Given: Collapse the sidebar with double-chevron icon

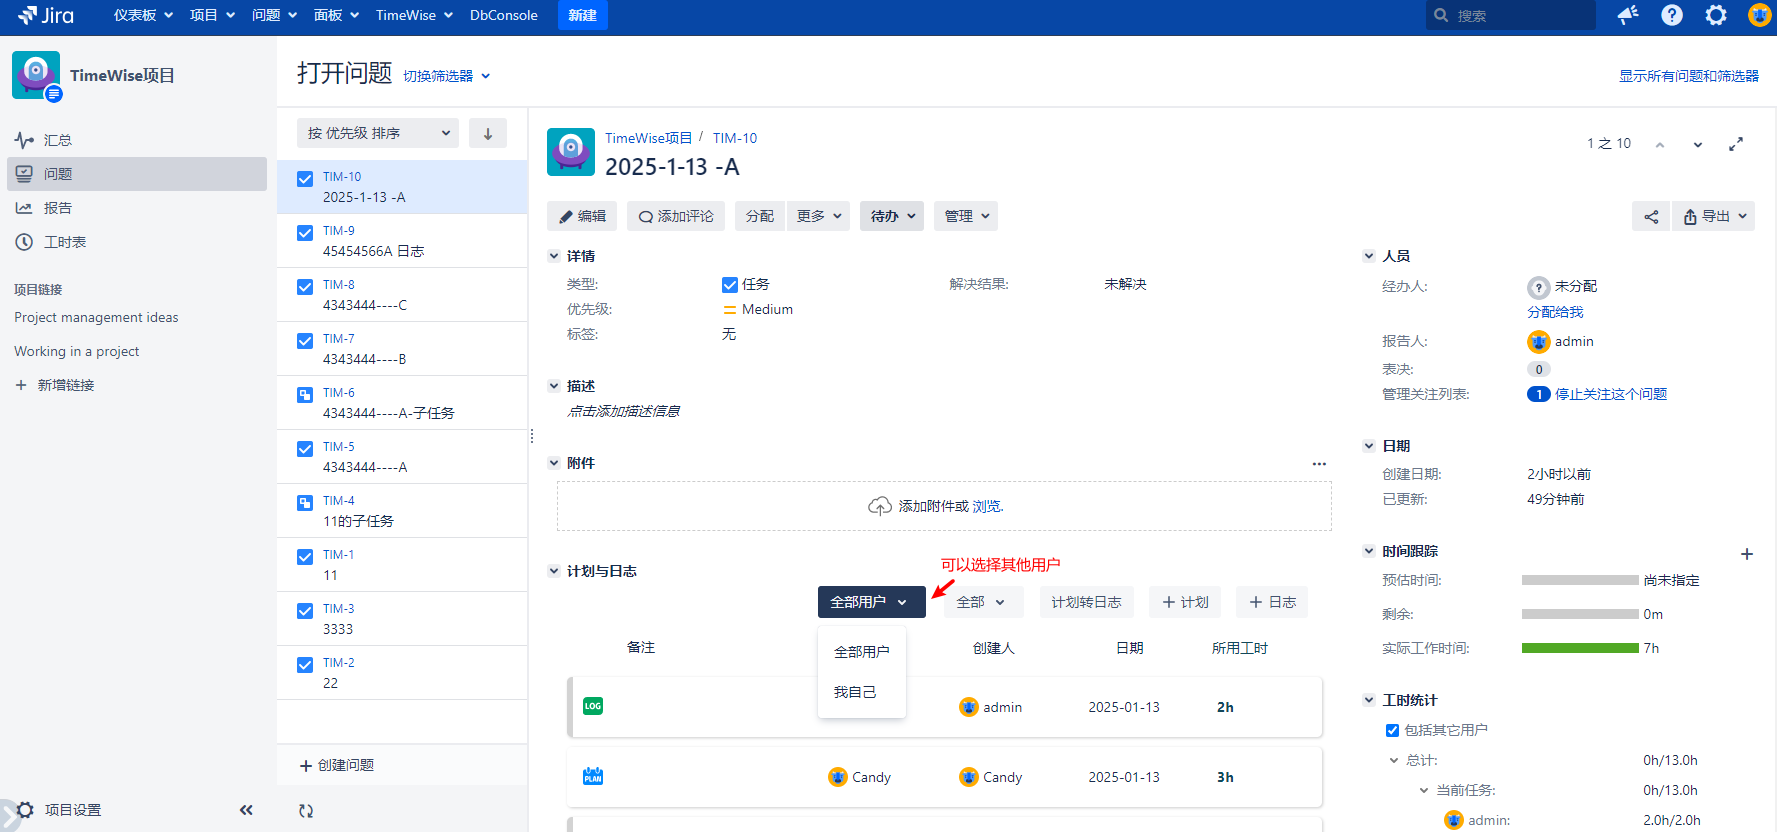Looking at the screenshot, I should [246, 810].
